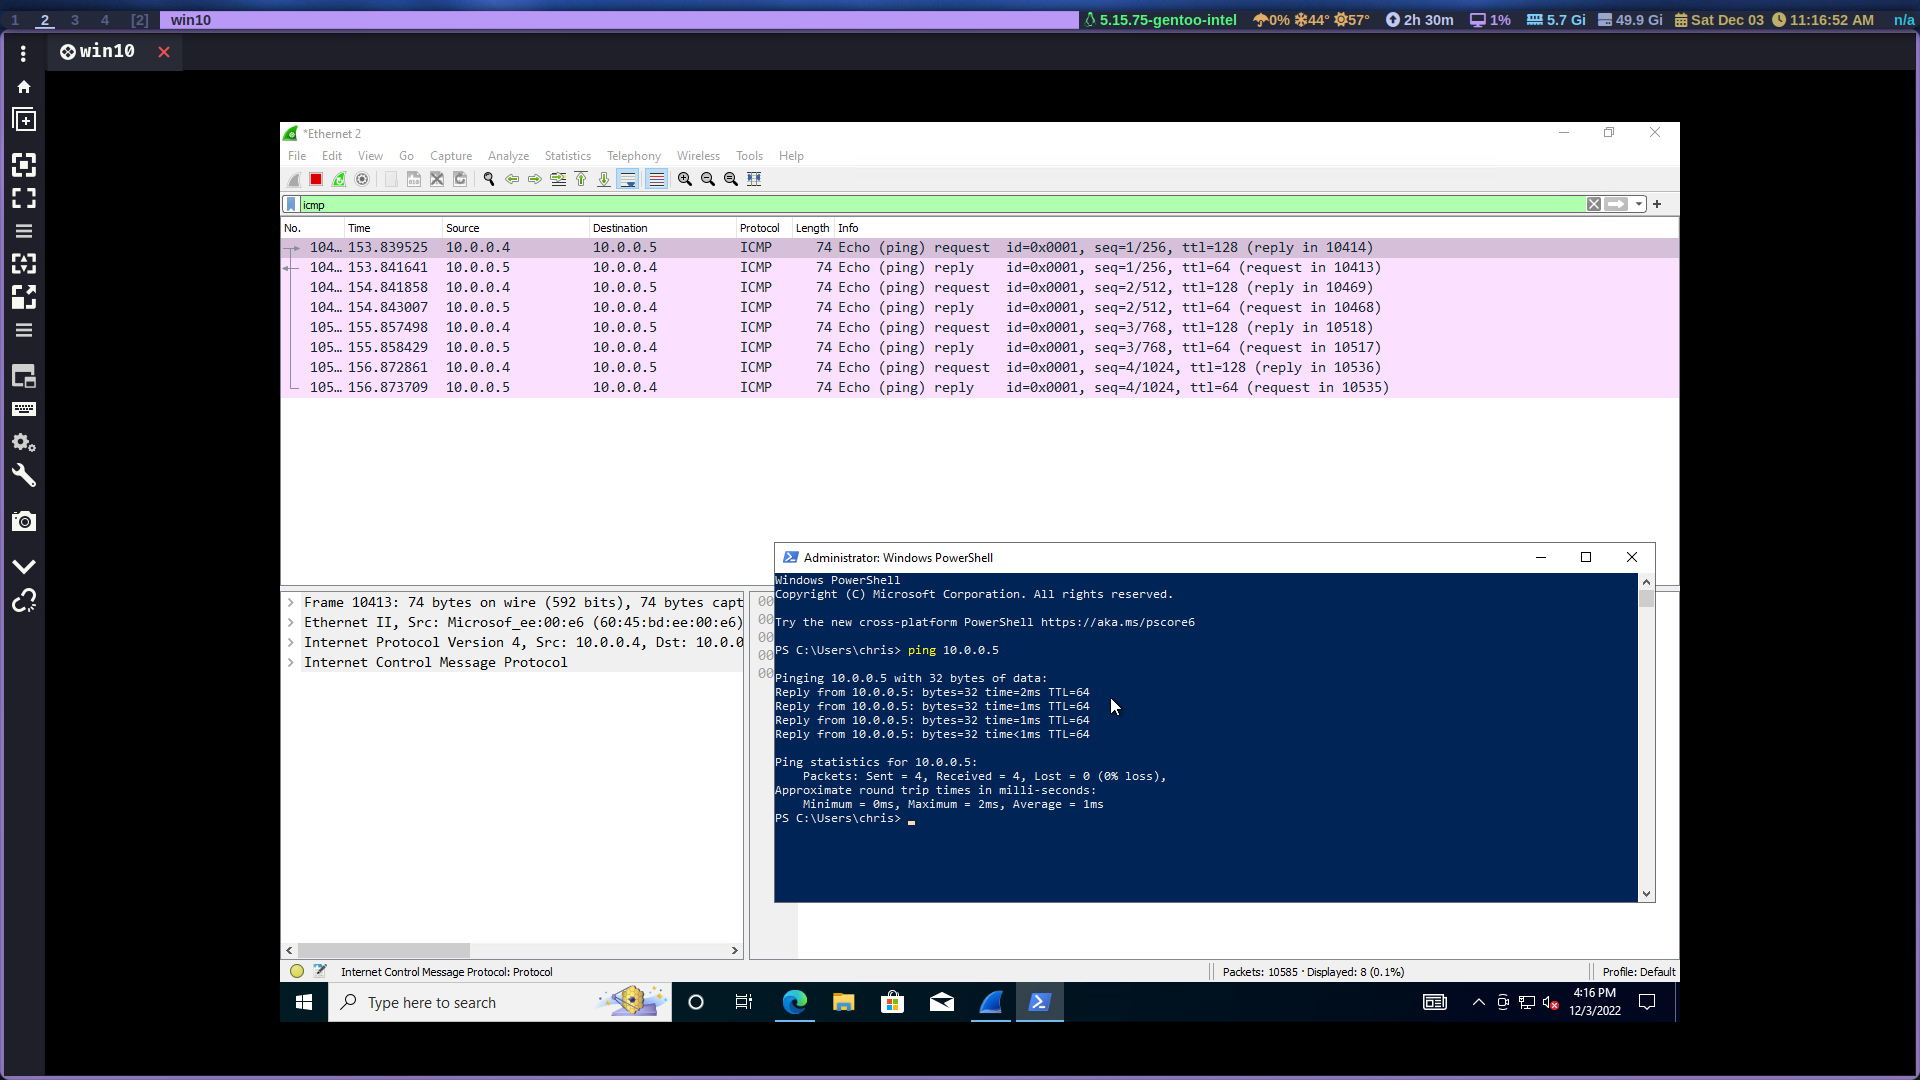Go back in packet history arrow
Screen dimensions: 1920x1080
[512, 179]
